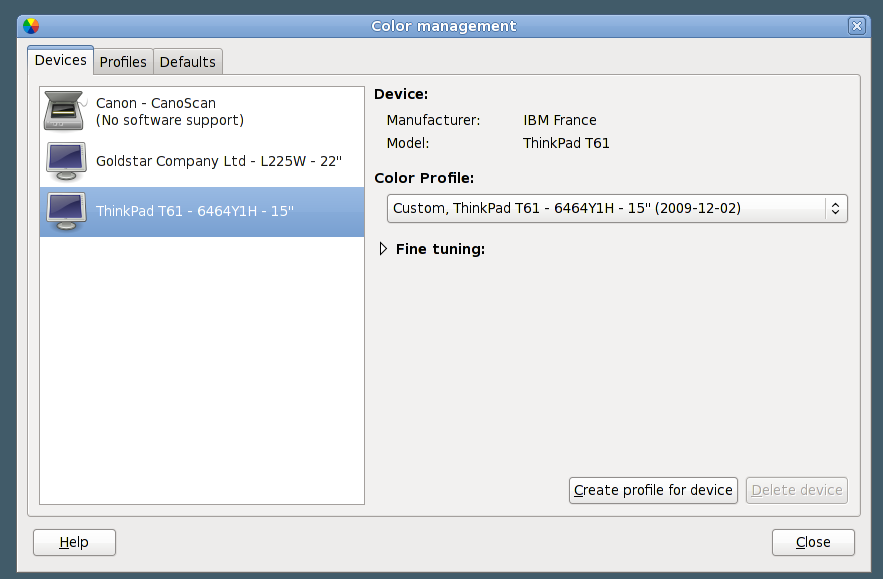The width and height of the screenshot is (883, 579).
Task: Click the Delete device button
Action: click(x=797, y=491)
